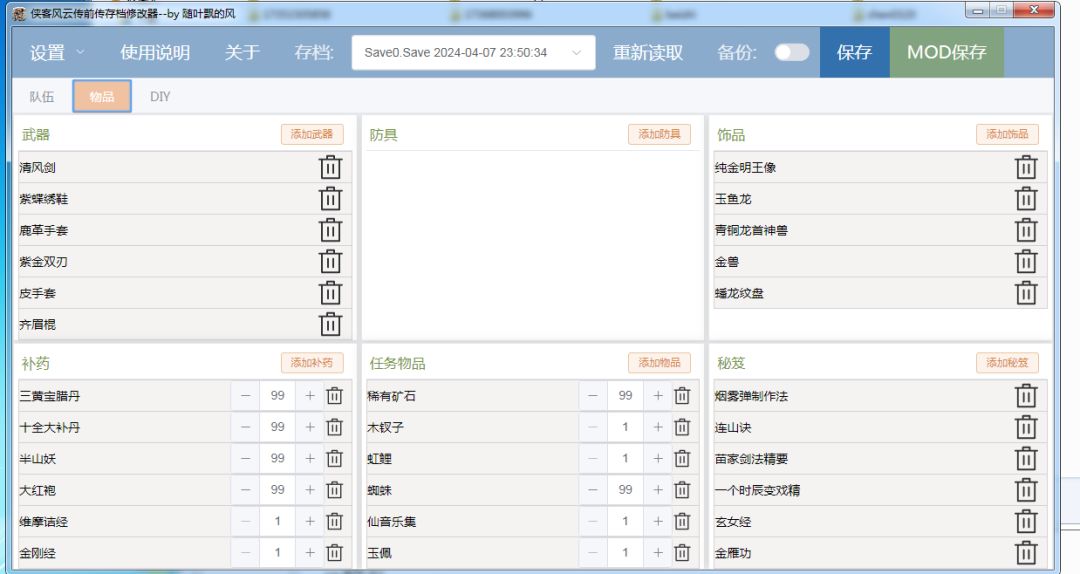Screen dimensions: 1080x574
Task: Delete the 金刚经 item
Action: point(334,553)
